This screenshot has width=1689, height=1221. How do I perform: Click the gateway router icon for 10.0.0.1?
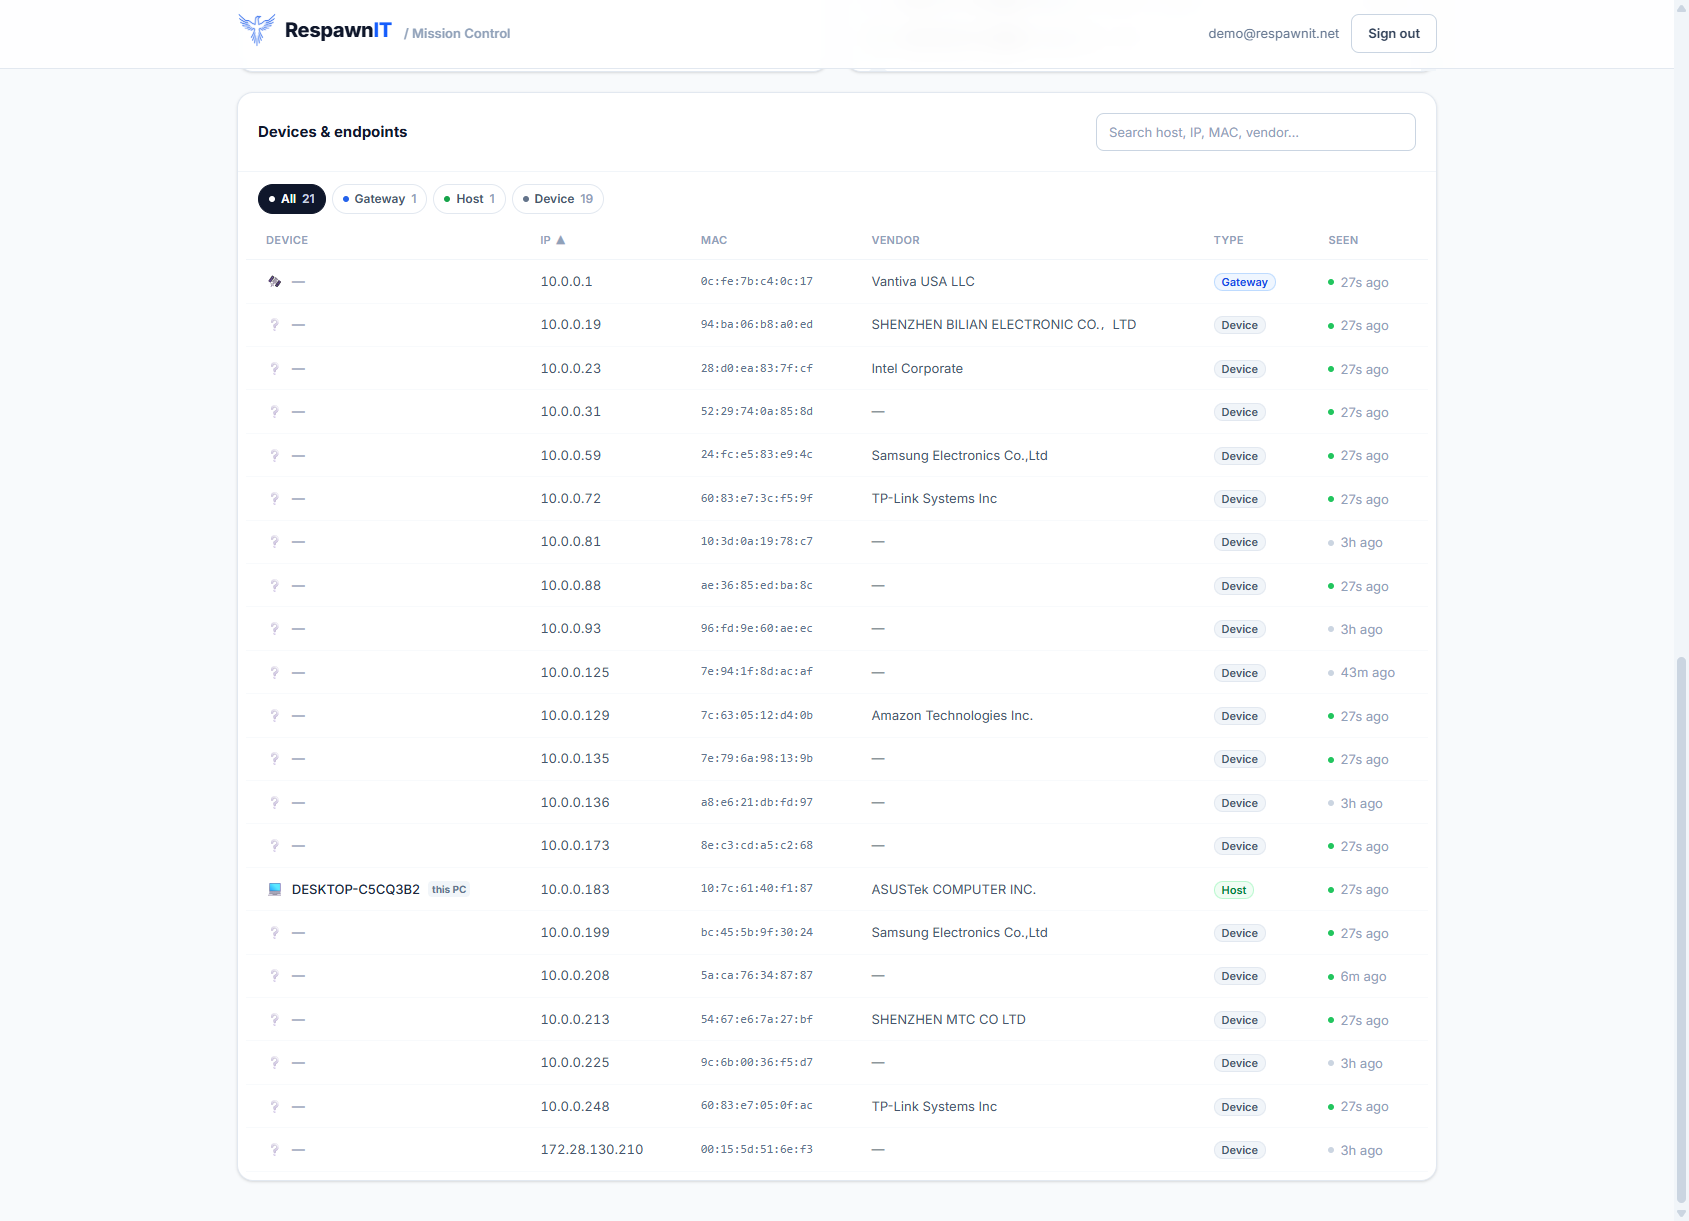(274, 282)
